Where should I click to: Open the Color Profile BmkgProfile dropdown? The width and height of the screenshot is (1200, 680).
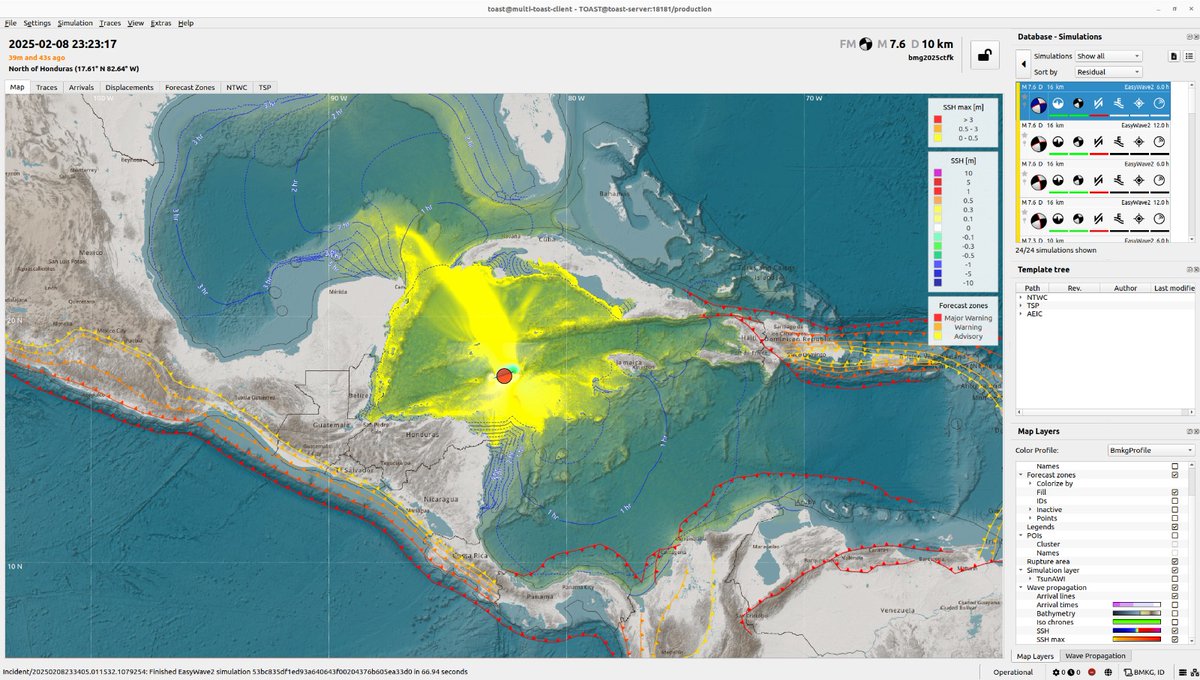pyautogui.click(x=1151, y=450)
